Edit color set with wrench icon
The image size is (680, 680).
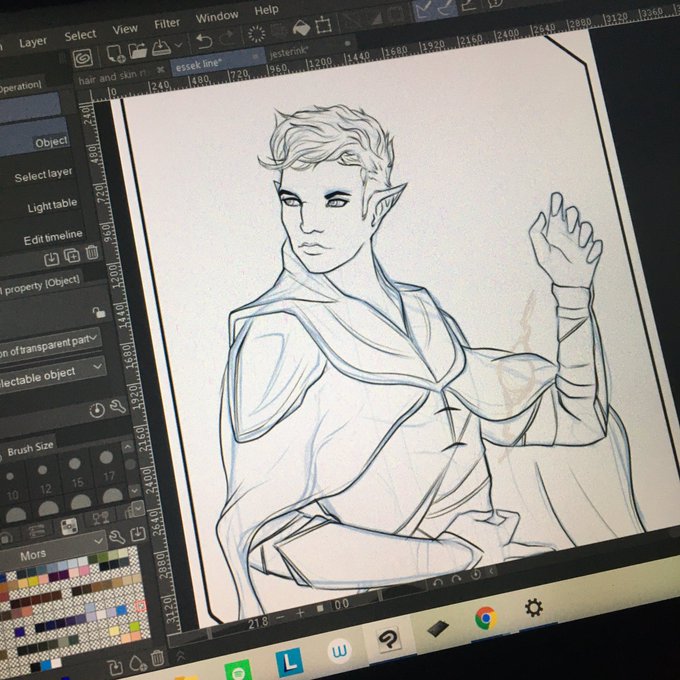coord(117,538)
